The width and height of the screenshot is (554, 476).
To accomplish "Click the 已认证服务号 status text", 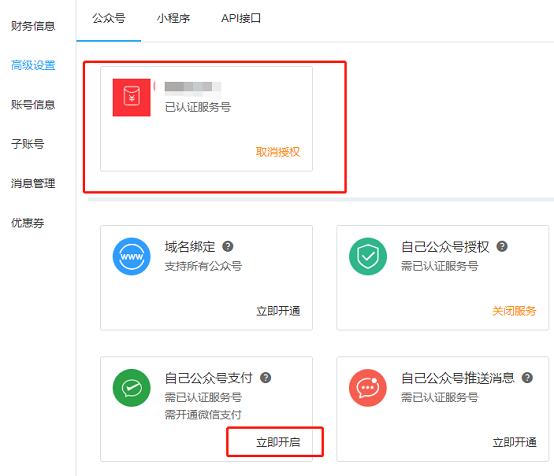I will click(x=198, y=107).
